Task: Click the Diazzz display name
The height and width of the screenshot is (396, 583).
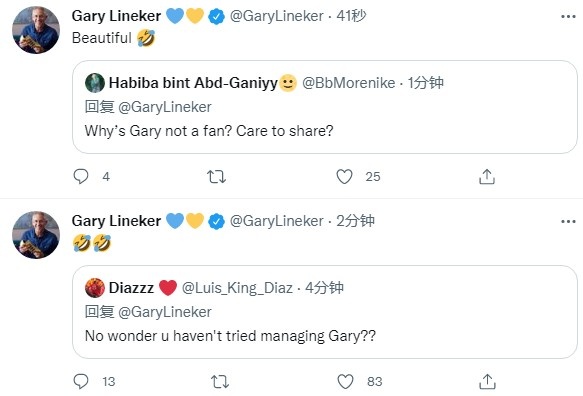Action: tap(131, 287)
